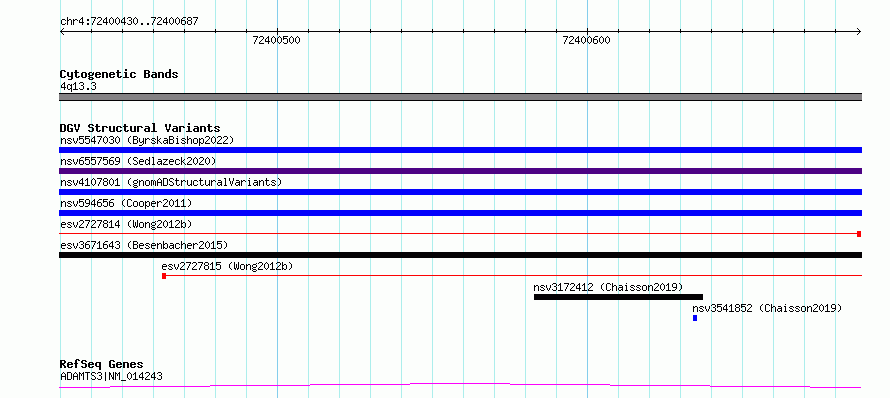Screen dimensions: 890x398
Task: Open the nsv3172412 (Chaisson2019) label
Action: (x=608, y=287)
